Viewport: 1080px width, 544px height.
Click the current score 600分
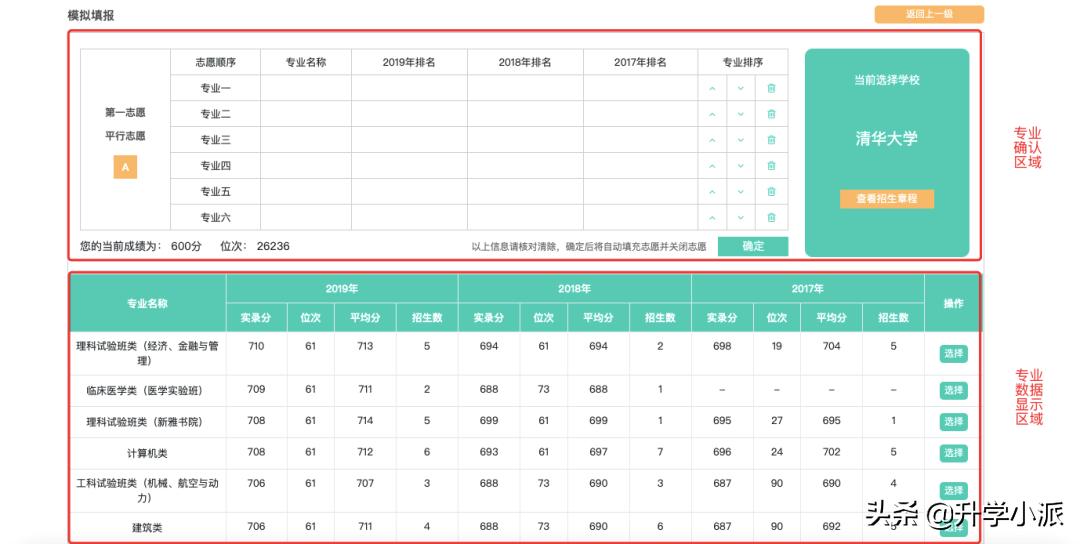click(186, 246)
